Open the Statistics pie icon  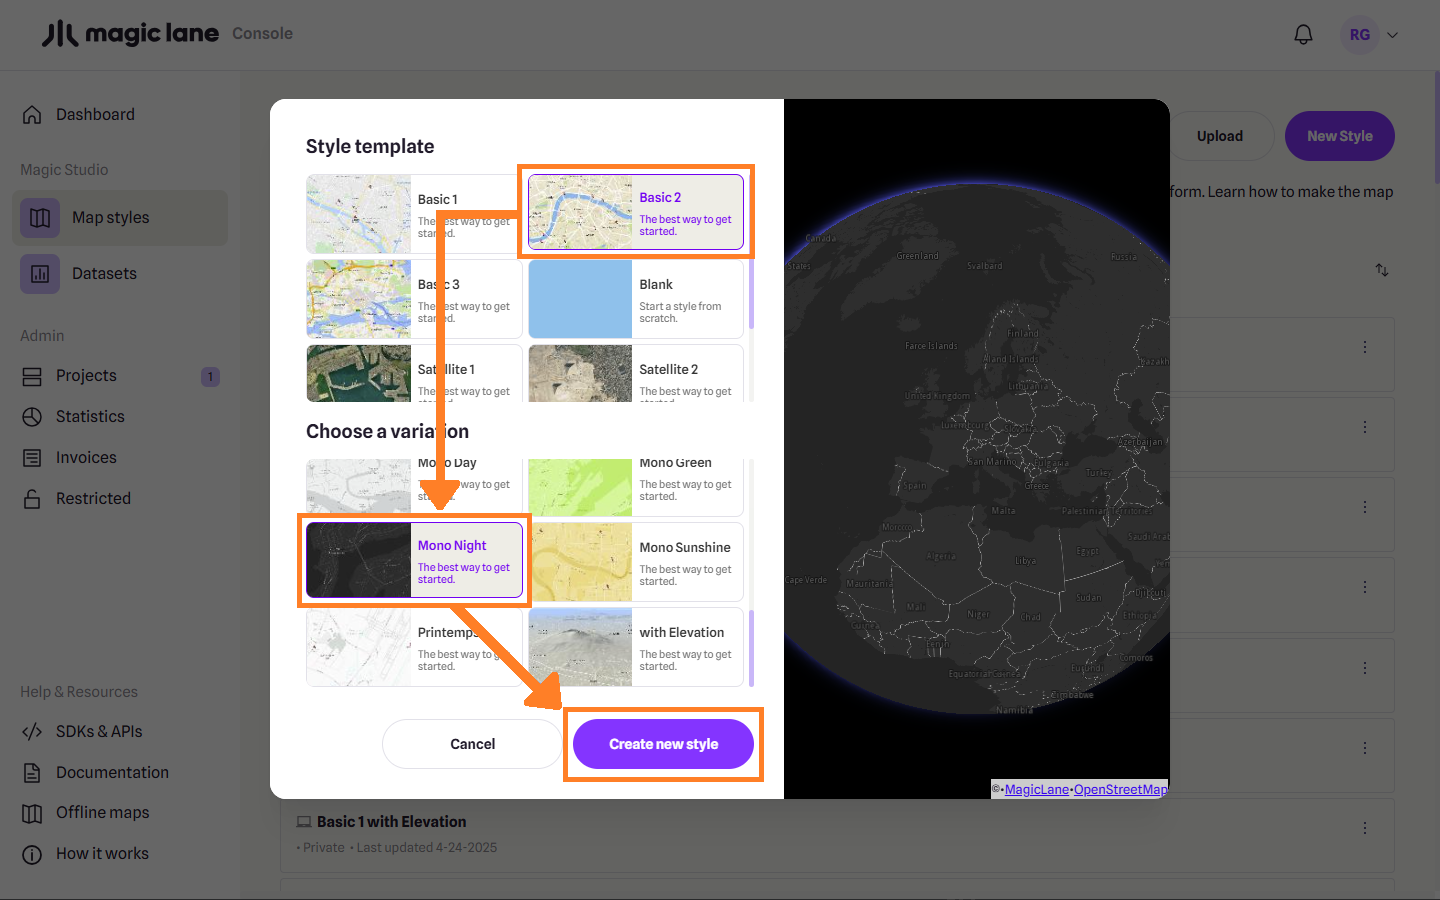click(x=32, y=417)
